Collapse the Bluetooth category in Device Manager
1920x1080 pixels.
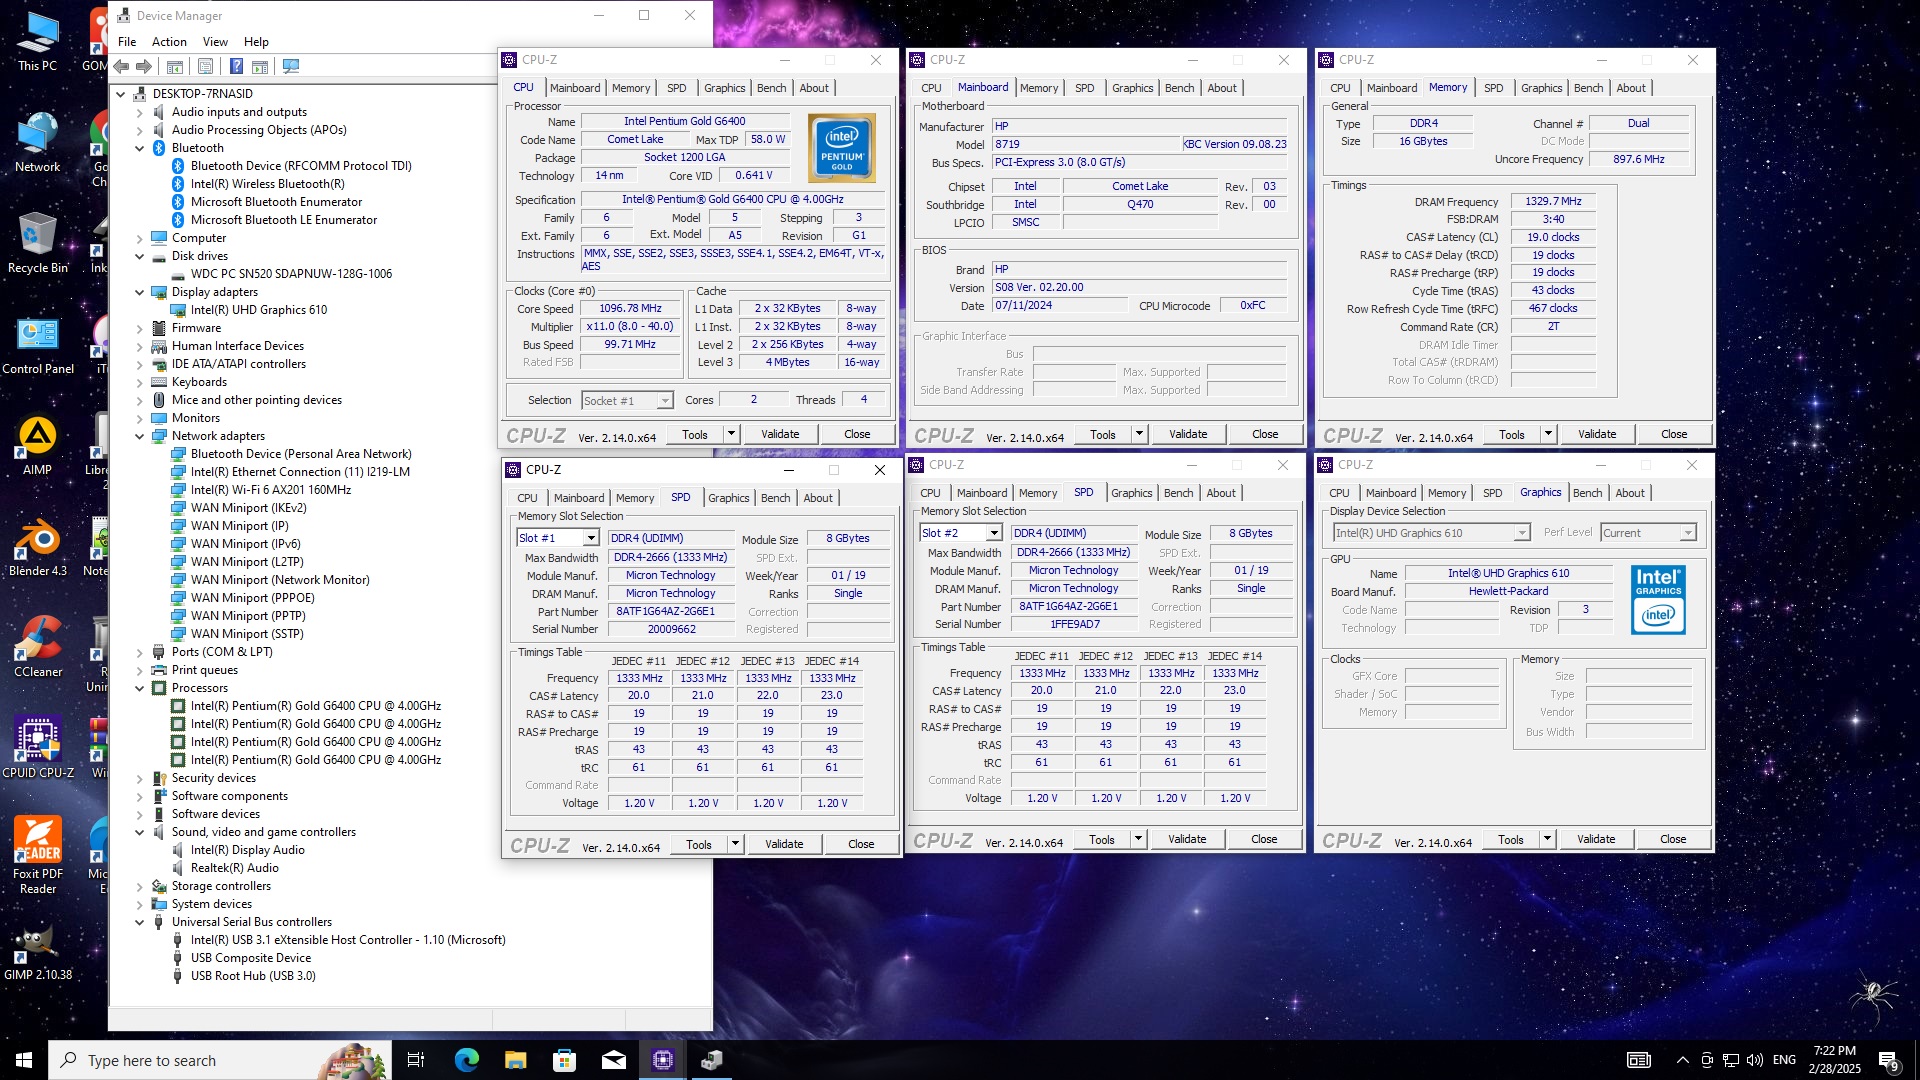click(x=140, y=148)
